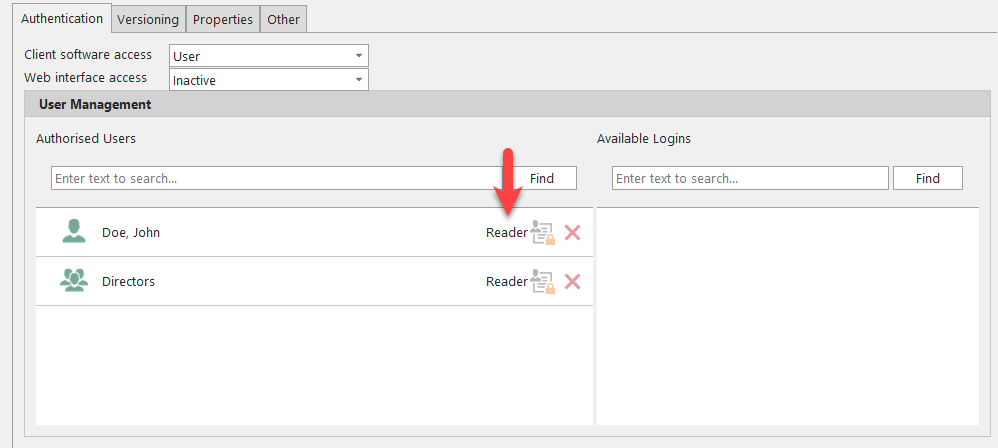The height and width of the screenshot is (448, 998).
Task: Click the Directors group avatar icon
Action: click(x=74, y=281)
